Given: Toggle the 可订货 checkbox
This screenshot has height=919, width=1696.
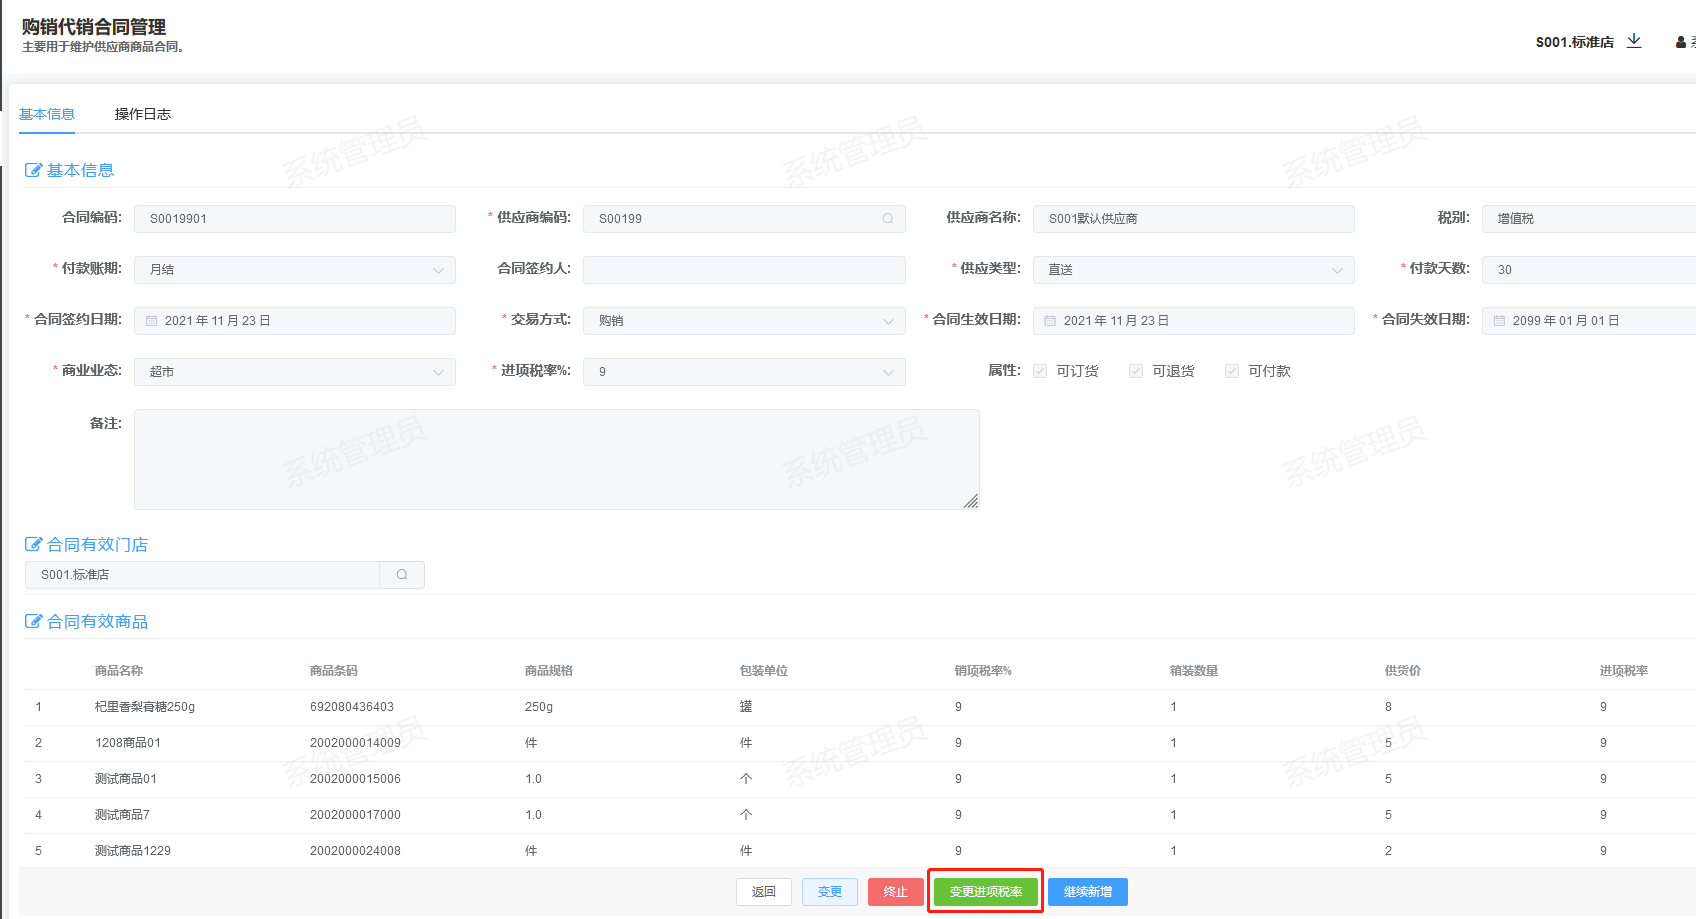Looking at the screenshot, I should click(x=1040, y=371).
